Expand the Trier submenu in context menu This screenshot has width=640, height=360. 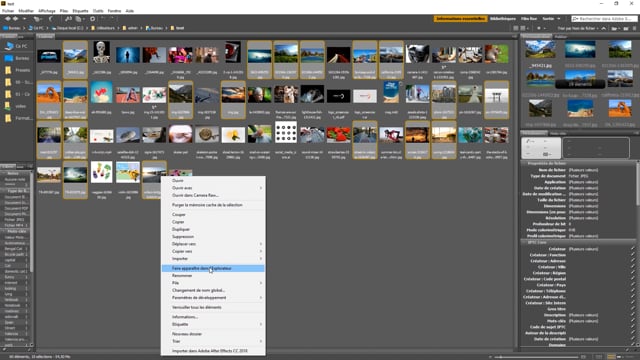261,341
